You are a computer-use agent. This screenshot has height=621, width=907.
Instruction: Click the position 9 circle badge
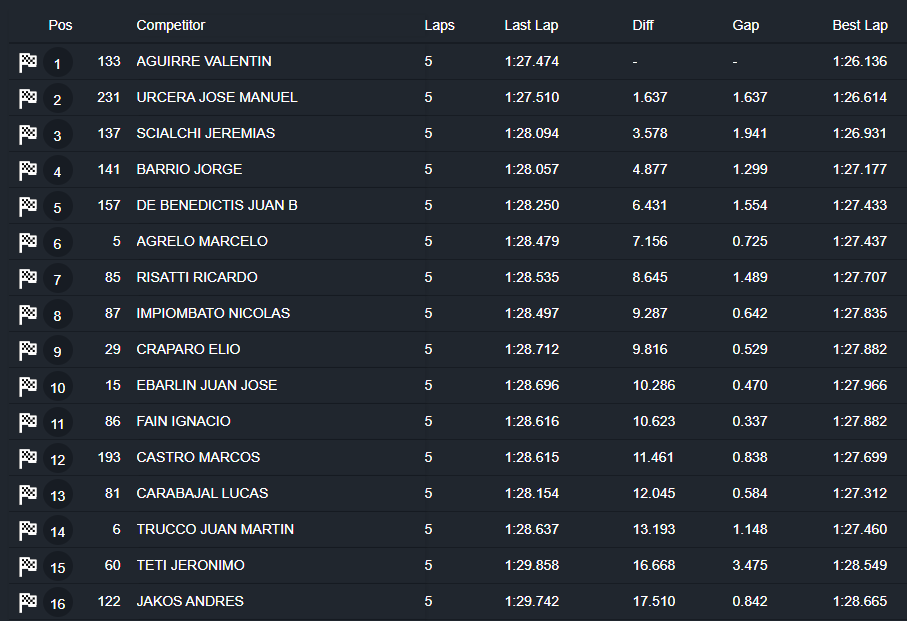tap(58, 351)
